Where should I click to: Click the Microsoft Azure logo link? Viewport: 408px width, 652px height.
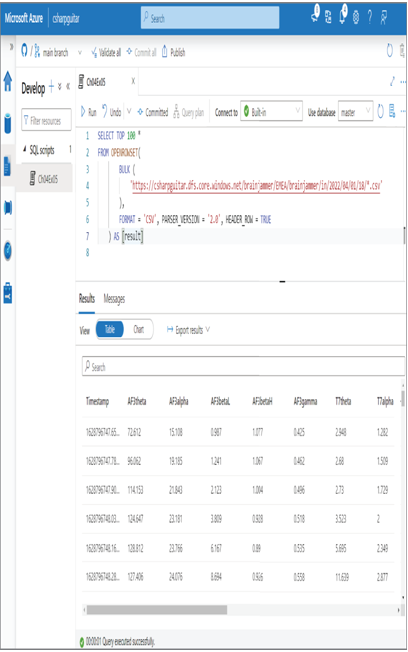[x=24, y=18]
